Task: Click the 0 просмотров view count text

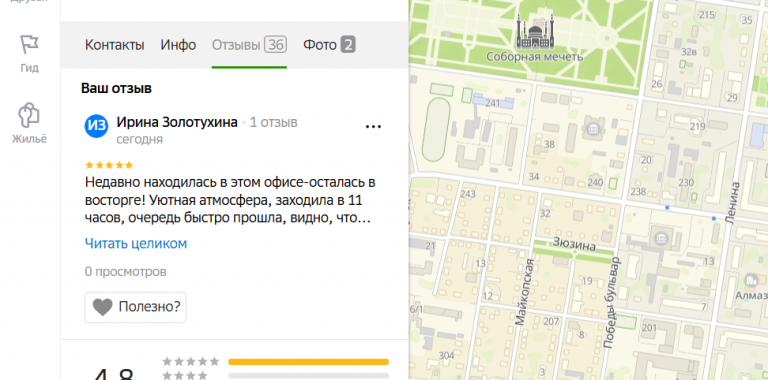Action: [125, 271]
